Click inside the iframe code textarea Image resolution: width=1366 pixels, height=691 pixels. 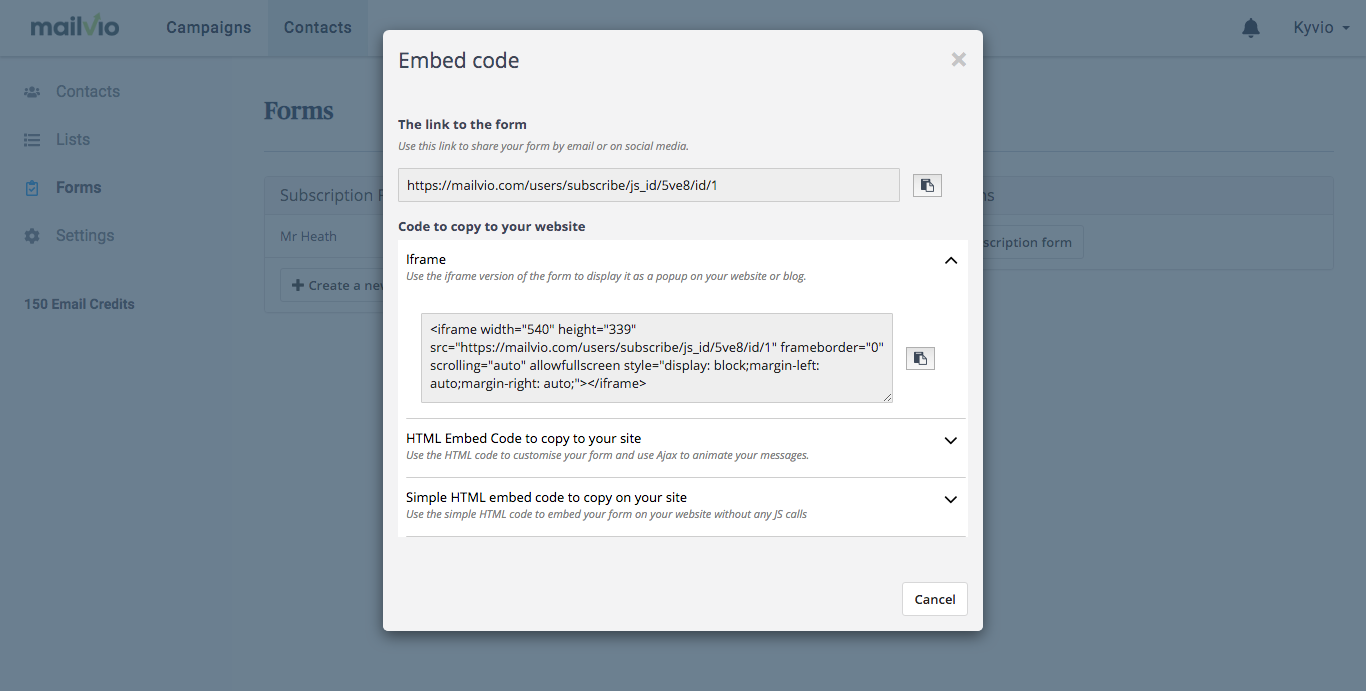tap(657, 358)
